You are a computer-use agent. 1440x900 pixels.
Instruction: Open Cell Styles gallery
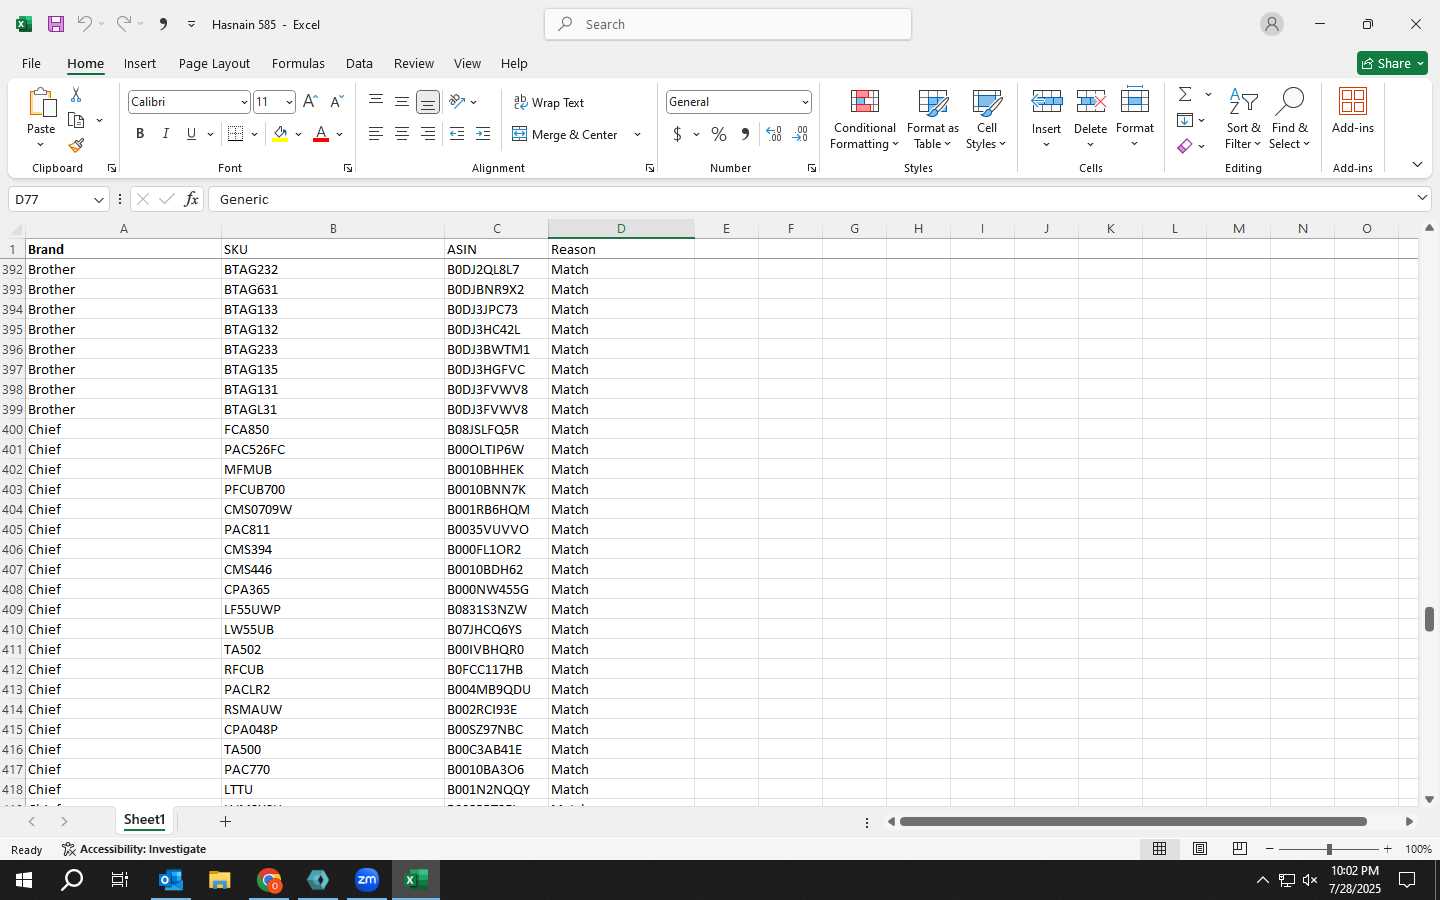986,120
